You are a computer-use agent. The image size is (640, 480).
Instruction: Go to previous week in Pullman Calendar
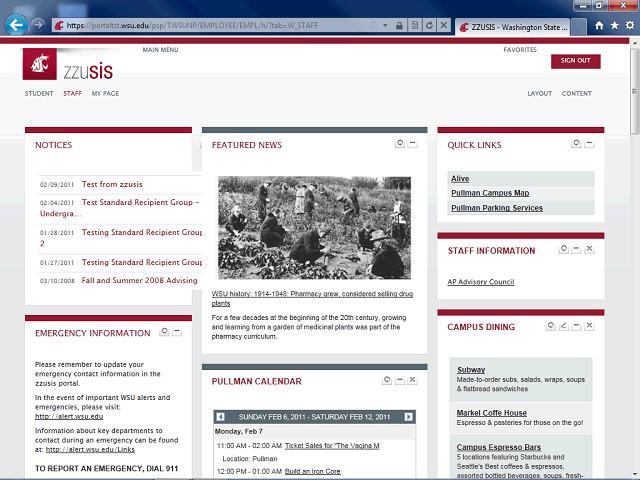(x=220, y=417)
